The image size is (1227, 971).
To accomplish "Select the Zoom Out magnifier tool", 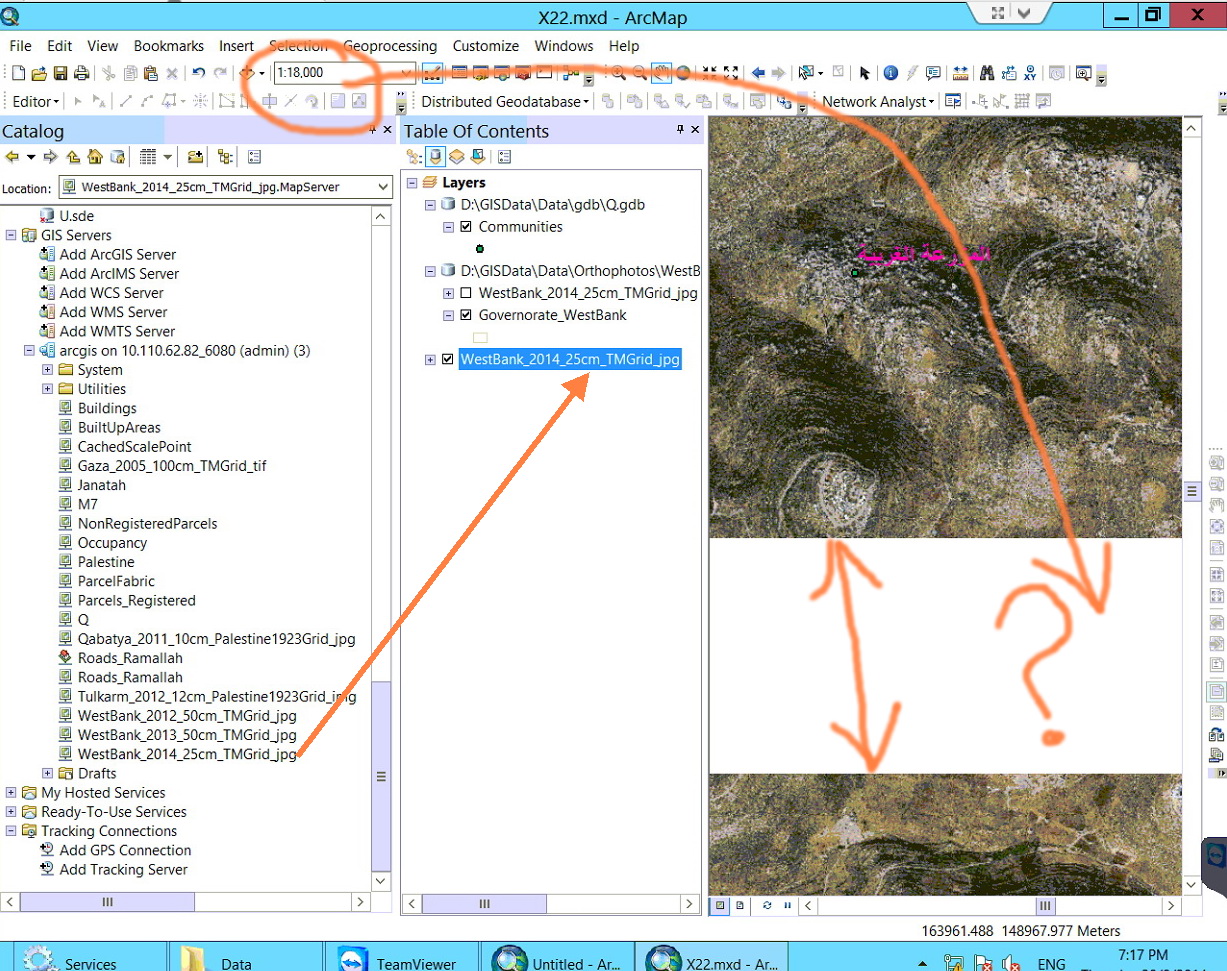I will [640, 73].
